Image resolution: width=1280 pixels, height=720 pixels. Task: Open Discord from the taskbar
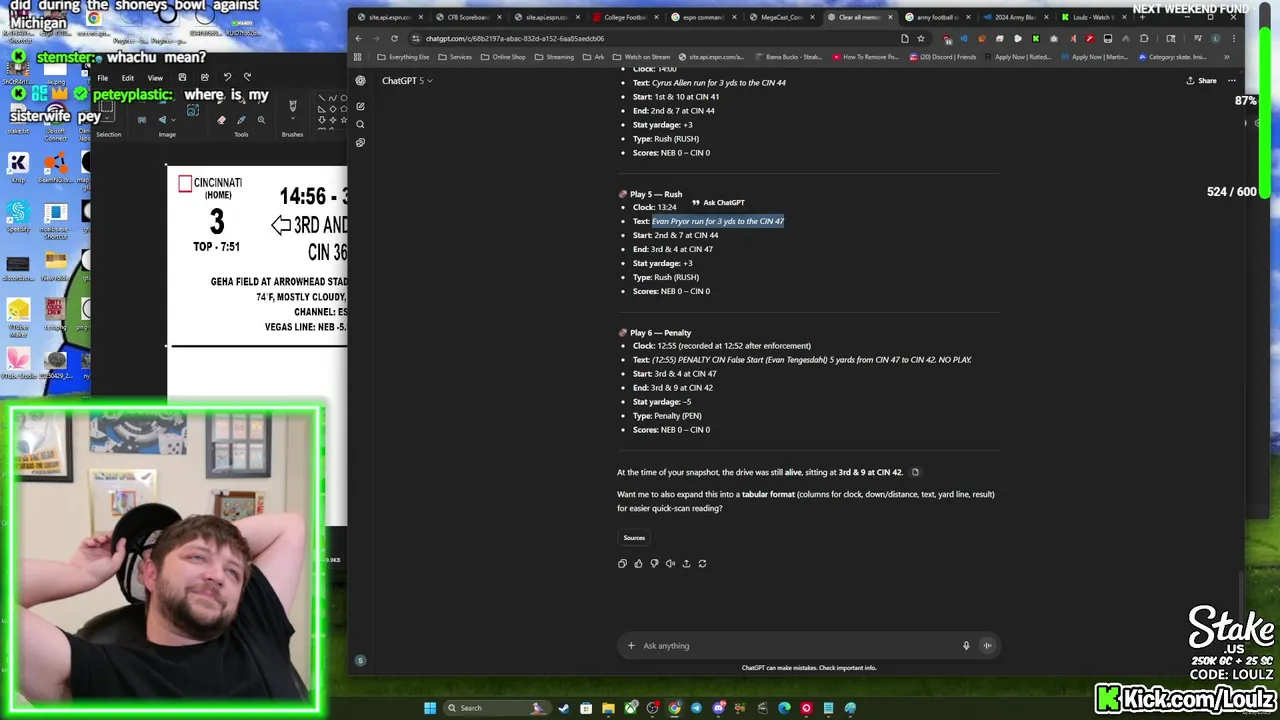click(x=718, y=708)
